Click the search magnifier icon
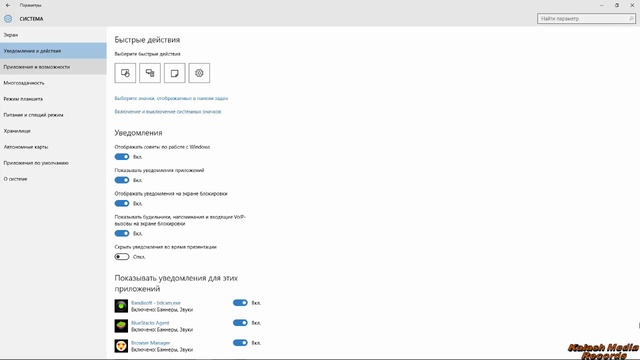Screen dimensions: 640x360 click(631, 18)
